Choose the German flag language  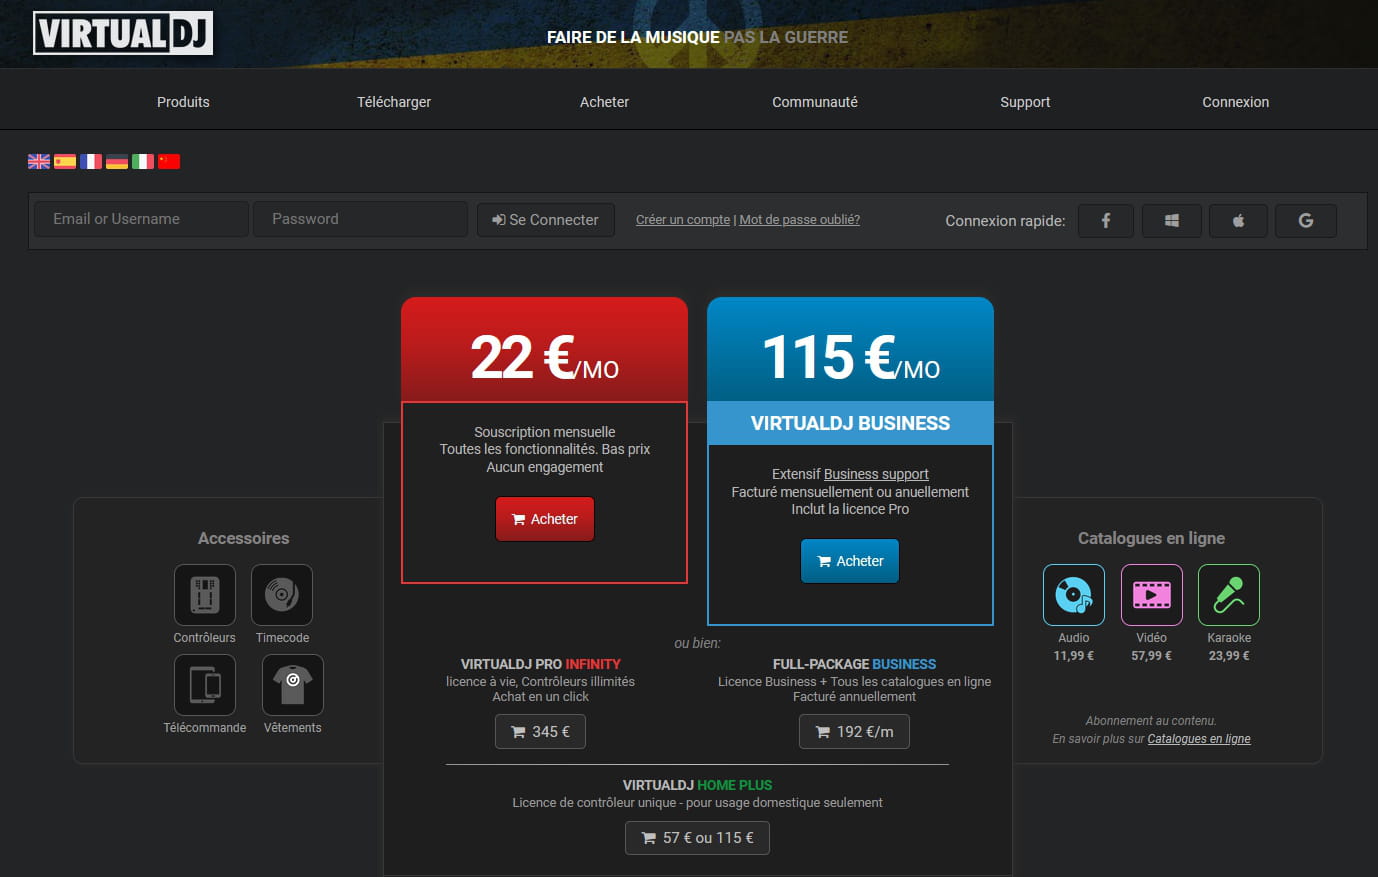click(117, 161)
